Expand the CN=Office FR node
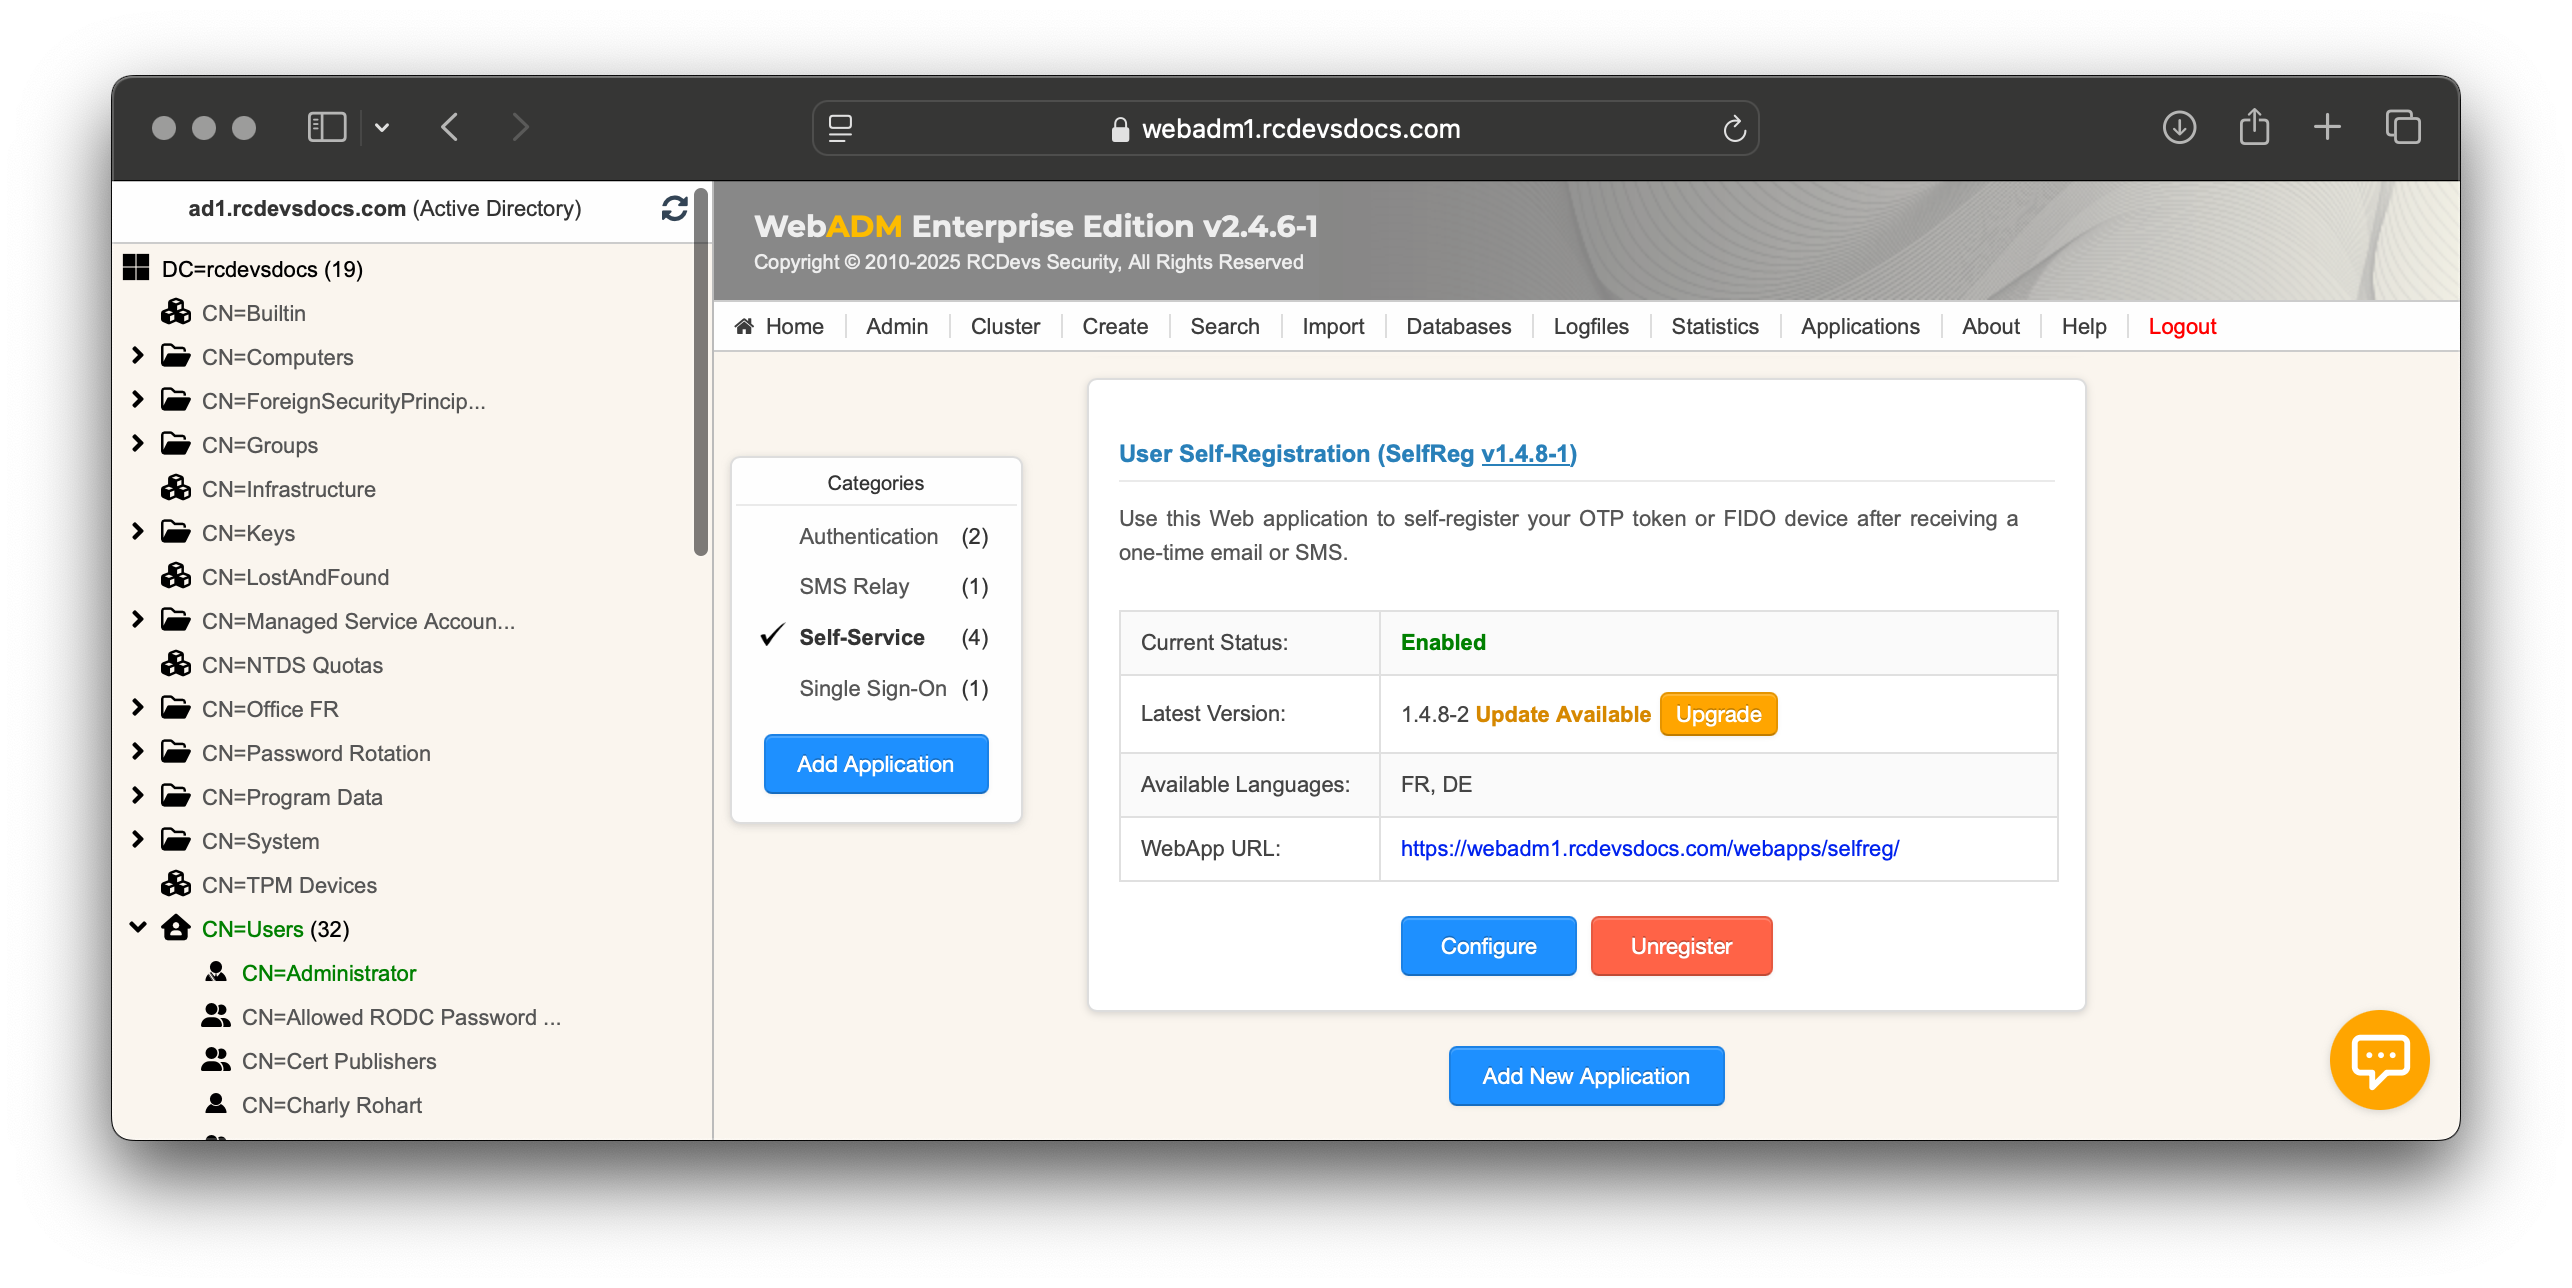 (138, 708)
